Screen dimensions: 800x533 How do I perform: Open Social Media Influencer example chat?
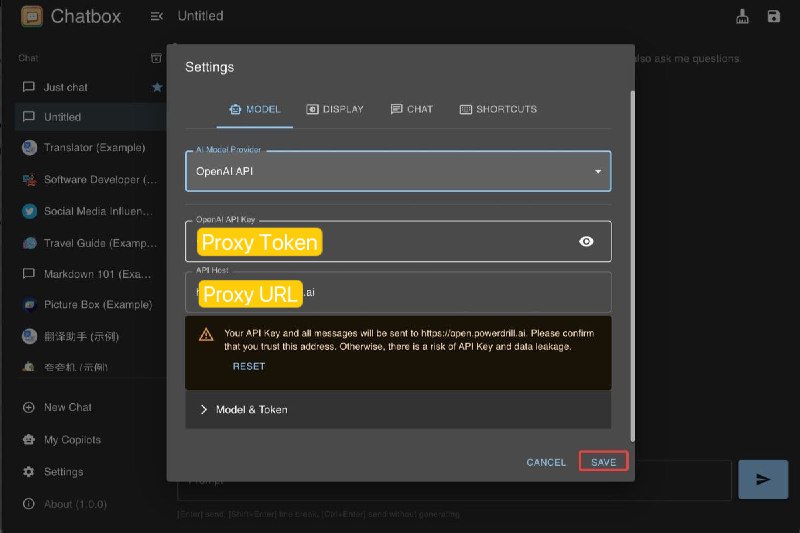(x=91, y=211)
